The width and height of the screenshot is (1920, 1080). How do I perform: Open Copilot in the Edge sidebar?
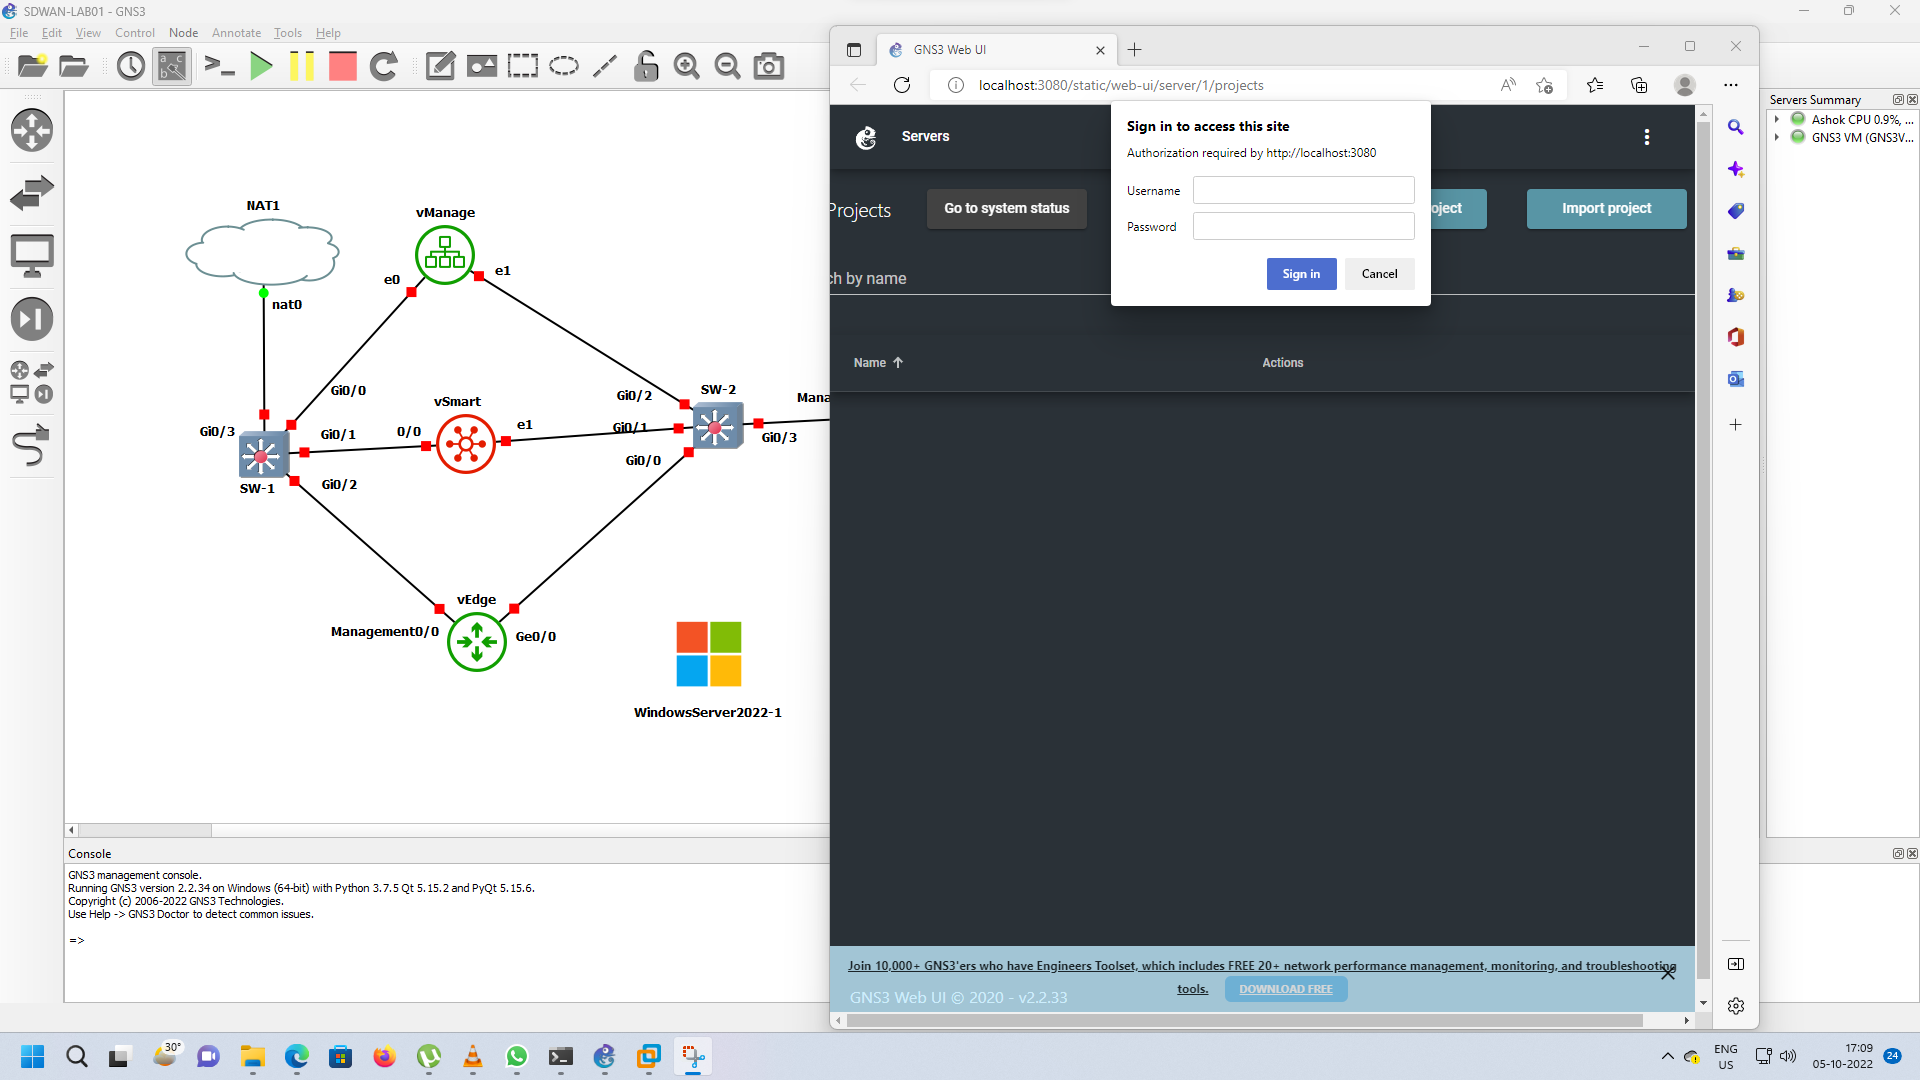pyautogui.click(x=1737, y=169)
